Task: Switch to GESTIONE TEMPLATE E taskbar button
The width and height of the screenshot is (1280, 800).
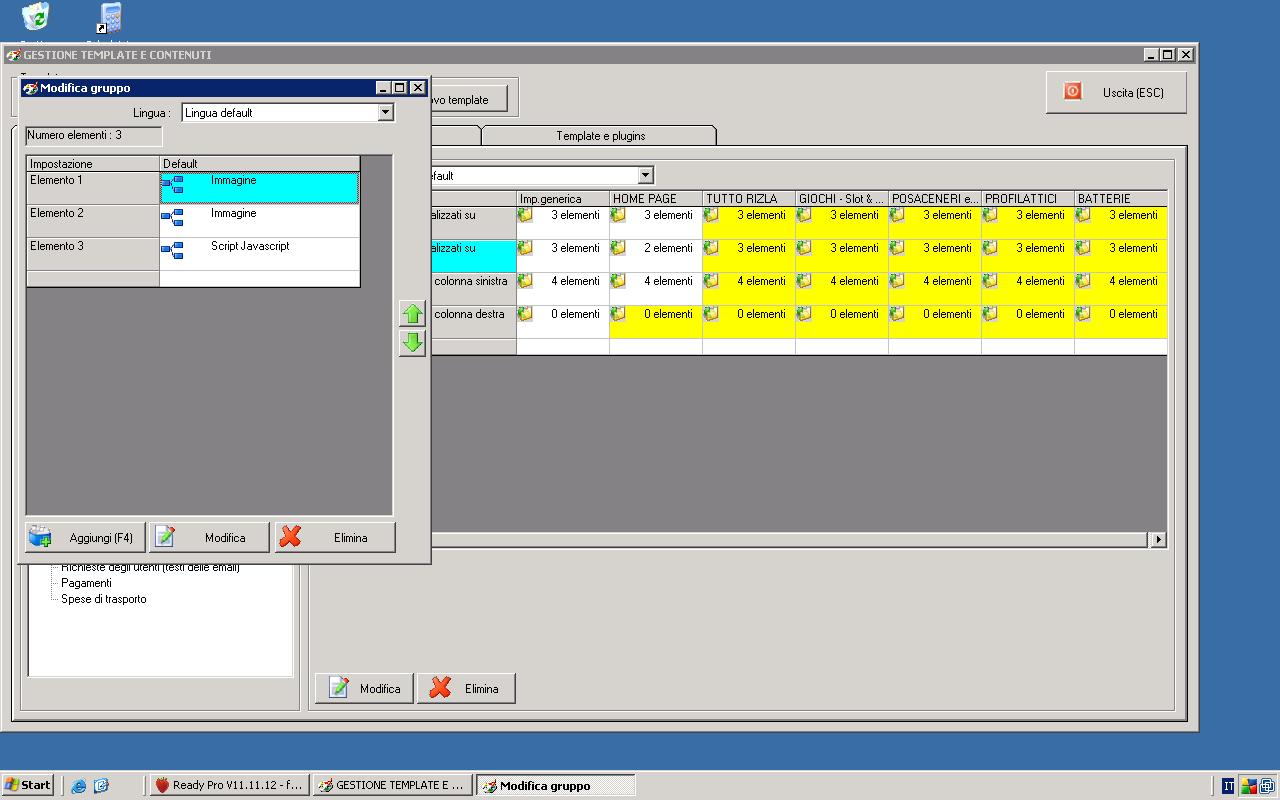Action: pos(393,786)
